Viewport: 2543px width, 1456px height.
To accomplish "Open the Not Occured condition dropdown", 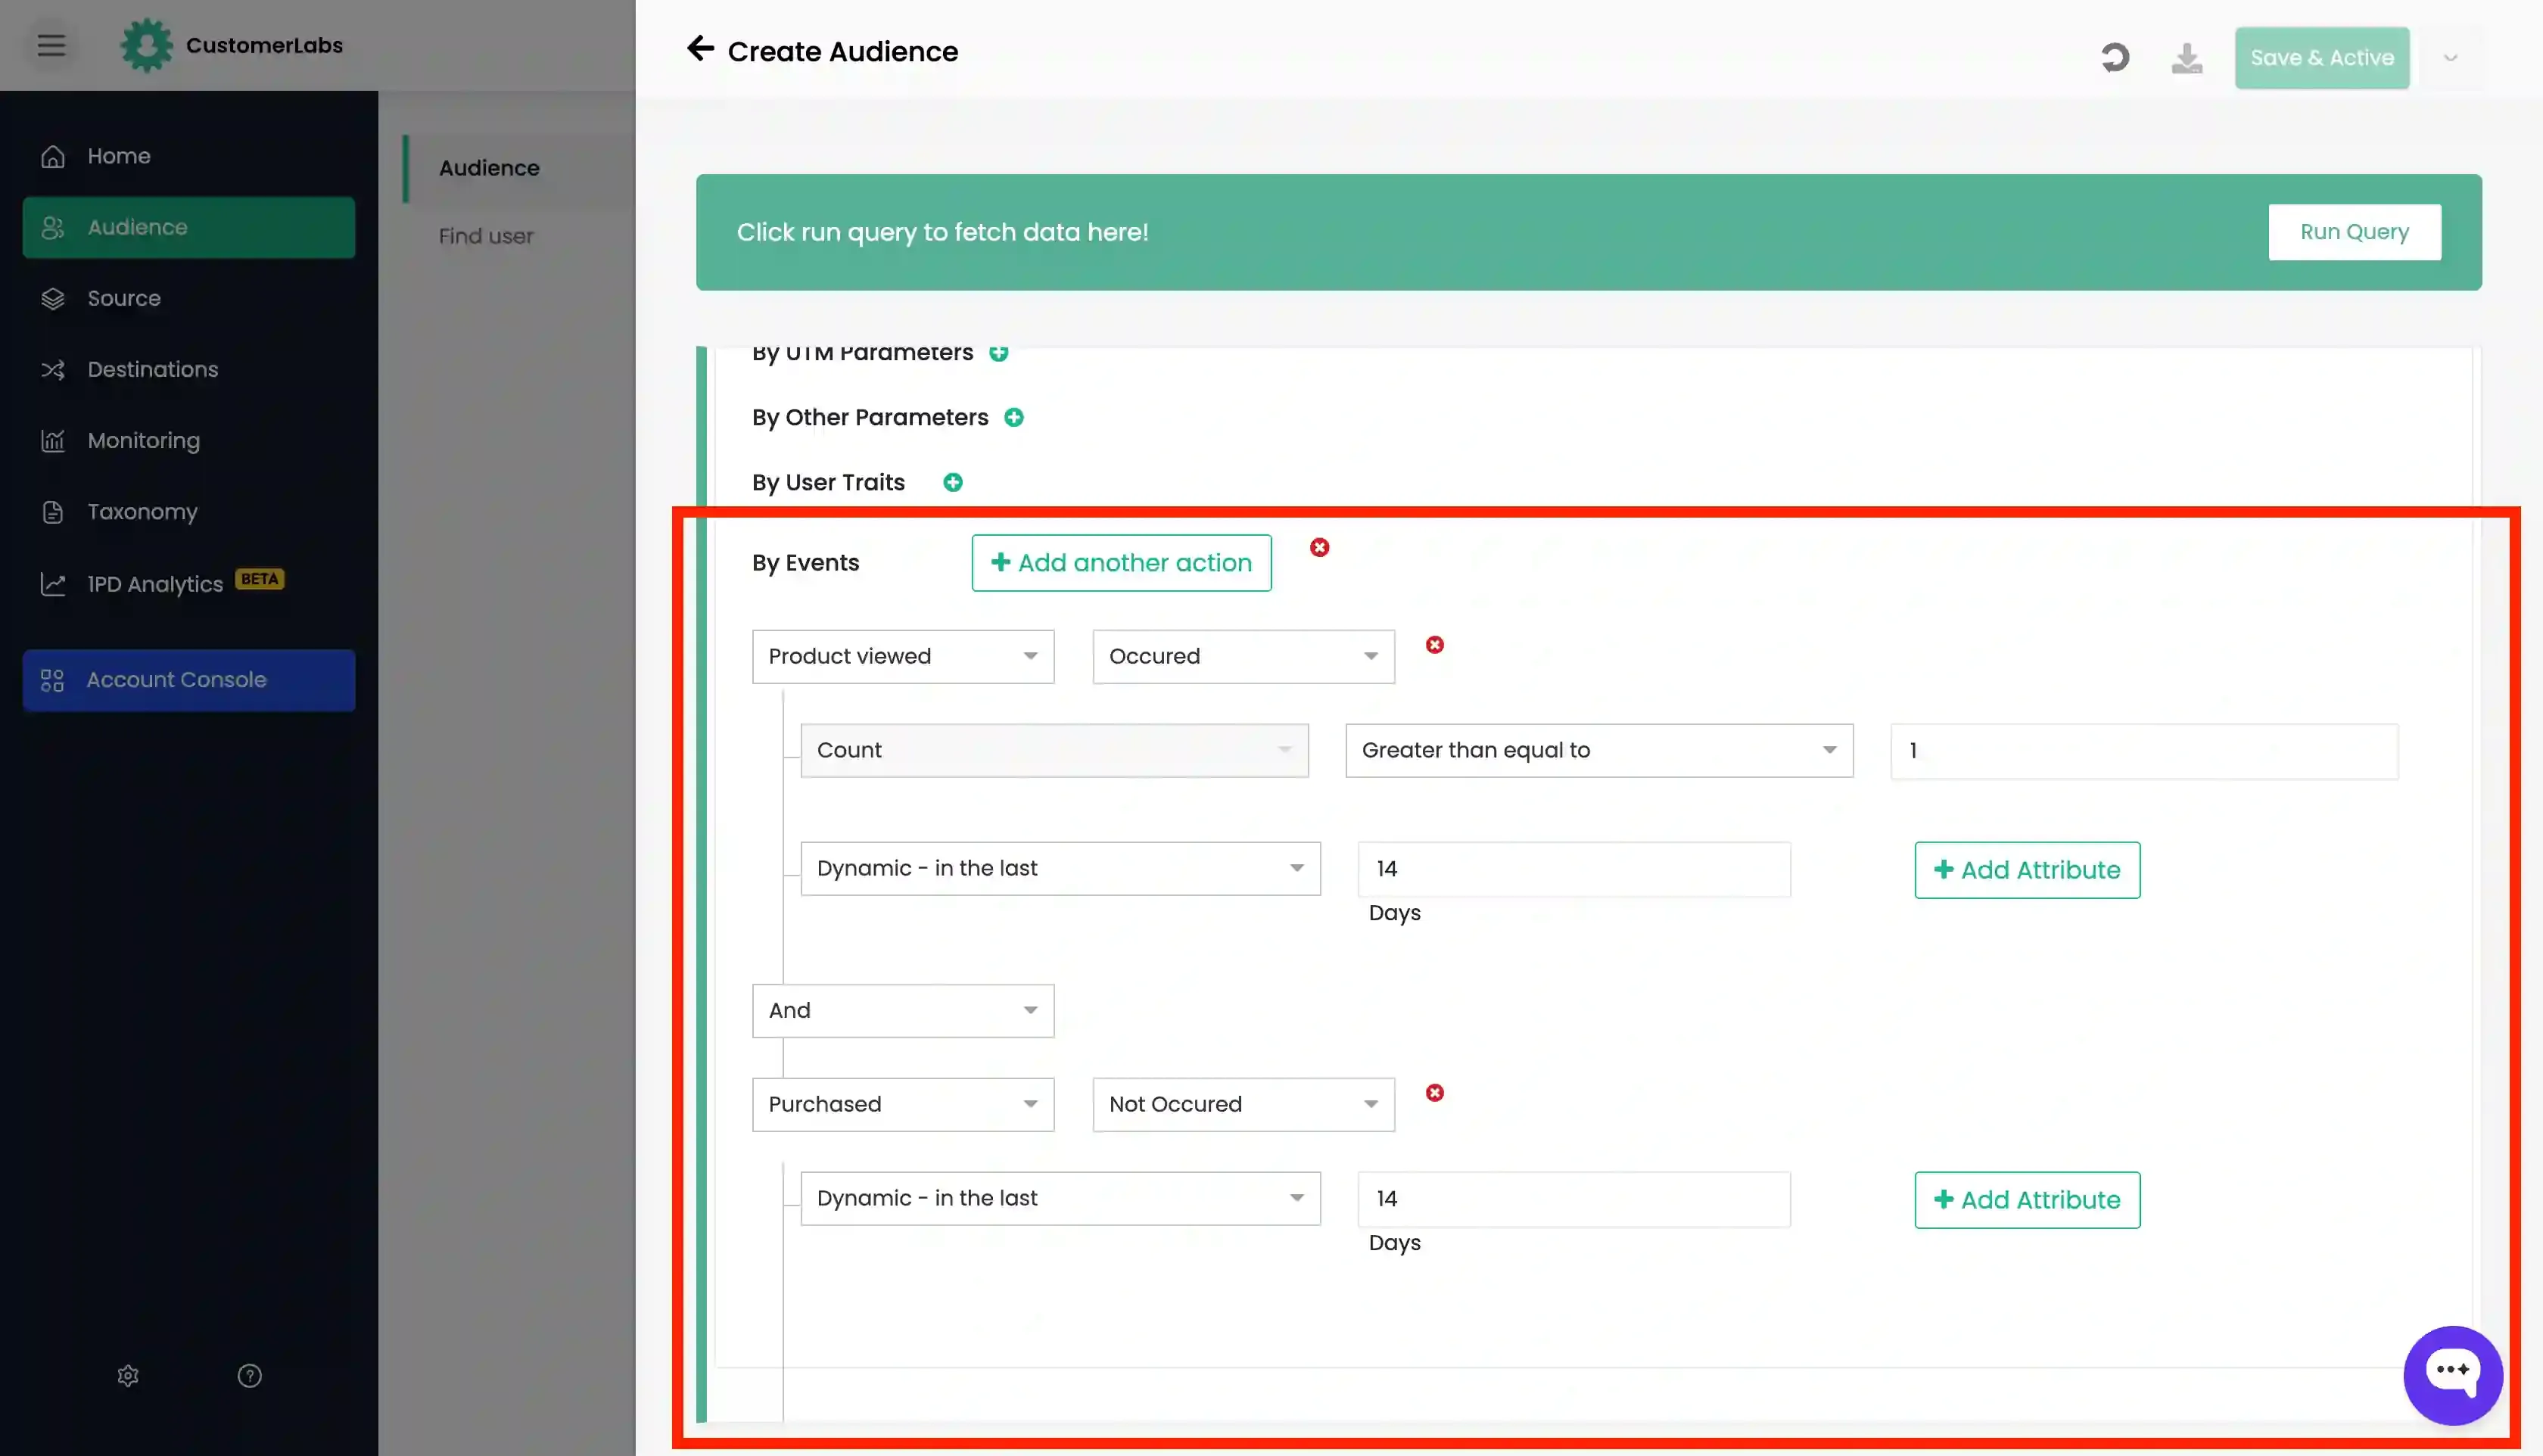I will click(1243, 1105).
